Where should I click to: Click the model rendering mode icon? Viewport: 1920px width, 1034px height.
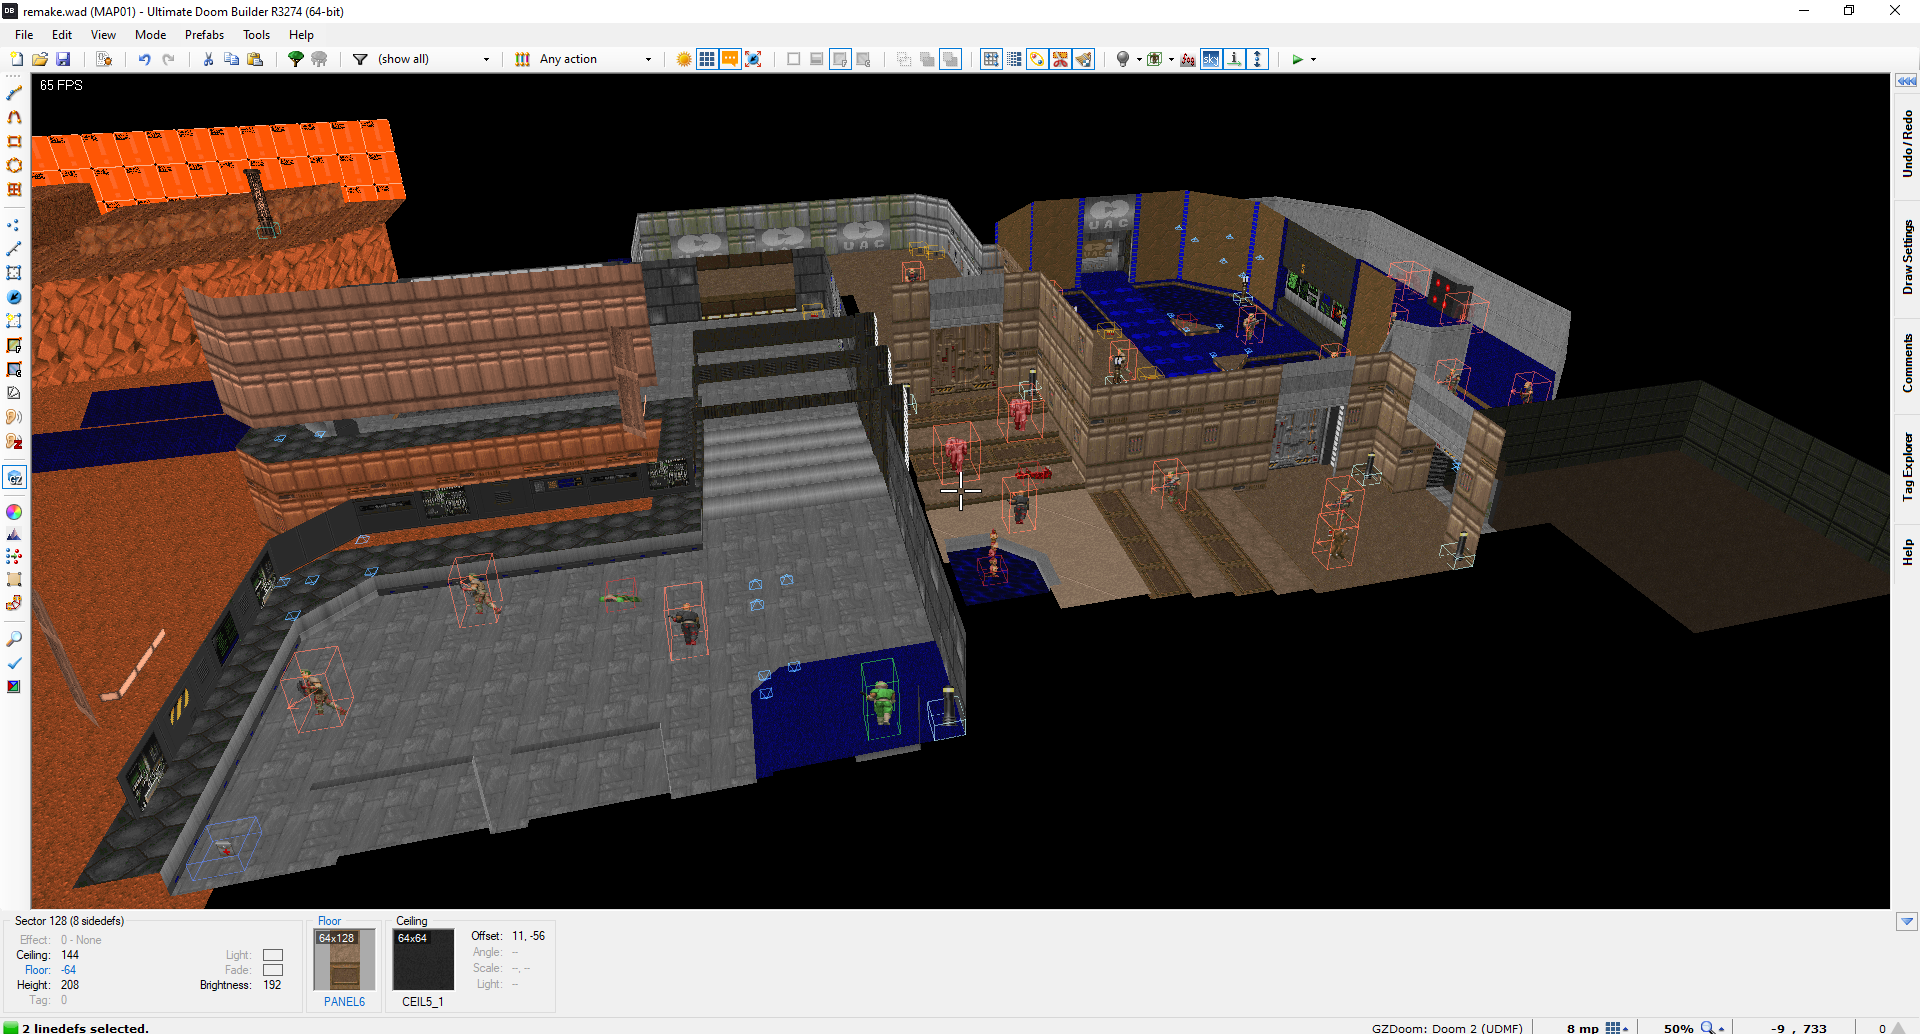pos(1155,59)
